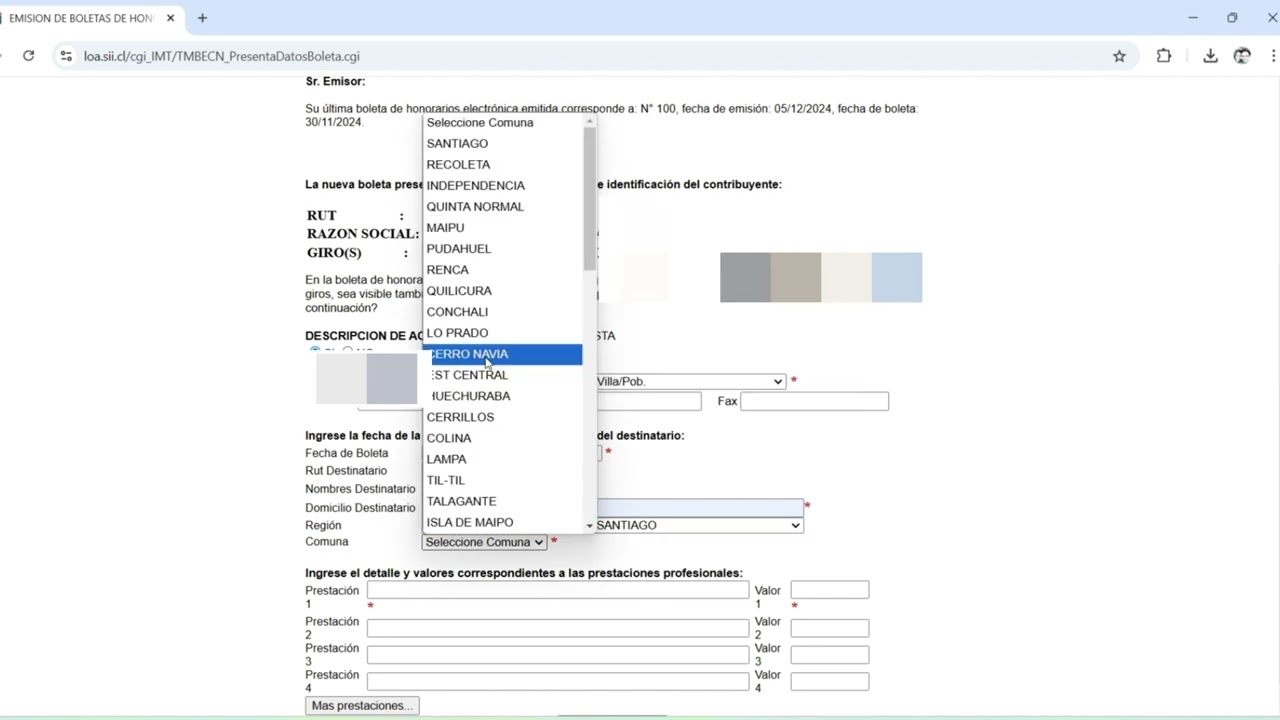Select RECOLETA in the comuna list

coord(503,164)
